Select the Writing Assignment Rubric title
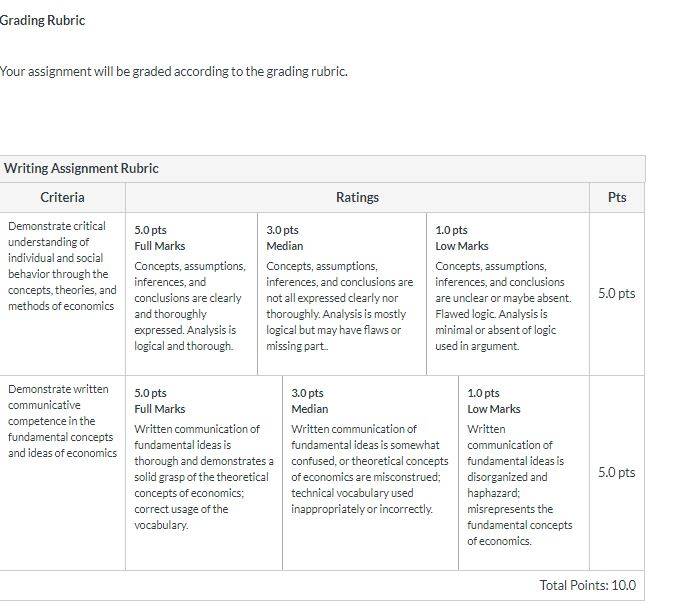 [81, 168]
